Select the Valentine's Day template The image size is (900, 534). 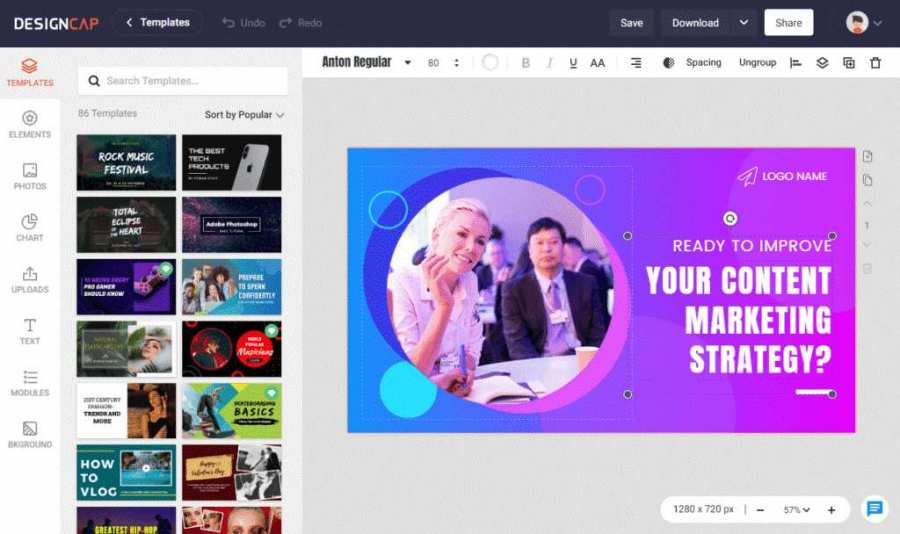pos(232,473)
